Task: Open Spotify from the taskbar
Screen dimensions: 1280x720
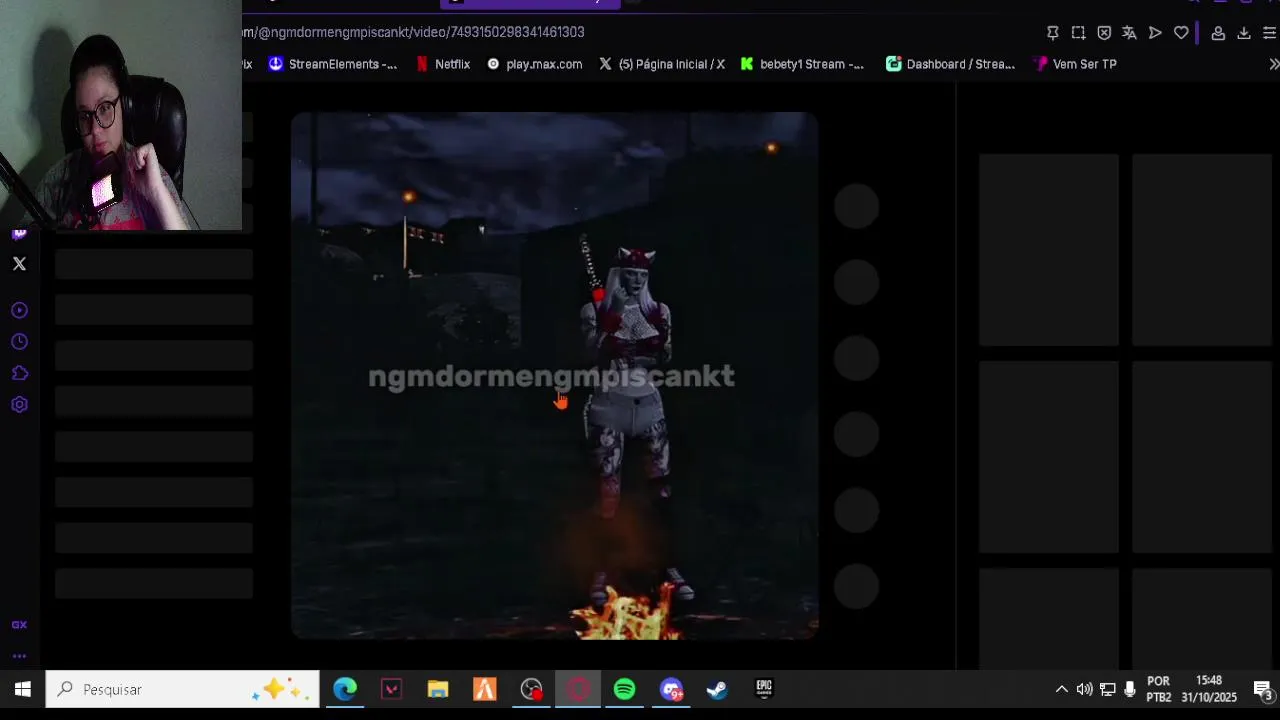Action: [x=624, y=689]
